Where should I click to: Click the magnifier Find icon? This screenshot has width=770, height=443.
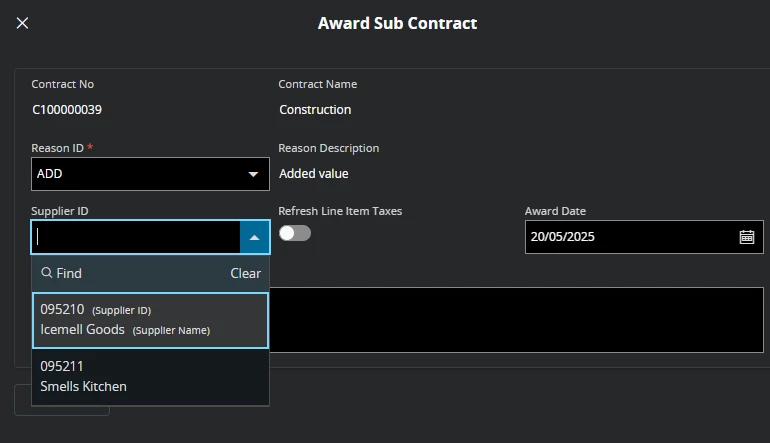47,273
